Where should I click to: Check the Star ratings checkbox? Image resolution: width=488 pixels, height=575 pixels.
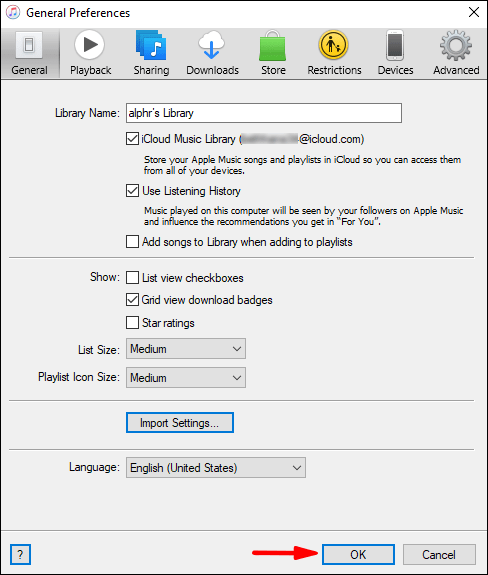[x=132, y=323]
